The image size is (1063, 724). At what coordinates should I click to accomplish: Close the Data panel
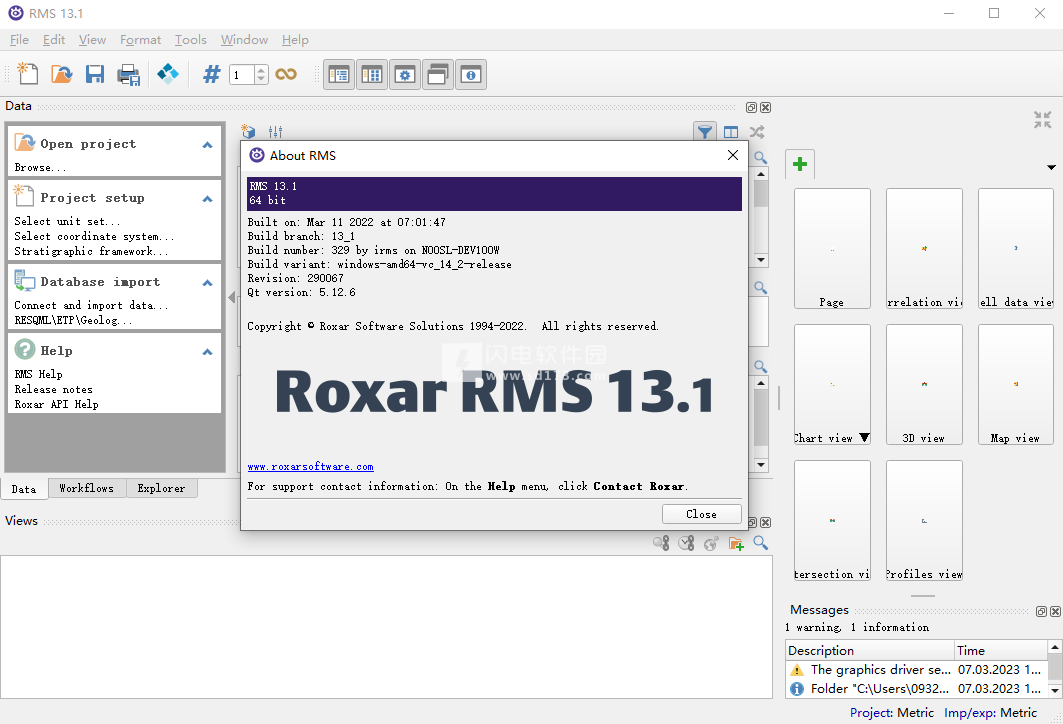coord(765,108)
